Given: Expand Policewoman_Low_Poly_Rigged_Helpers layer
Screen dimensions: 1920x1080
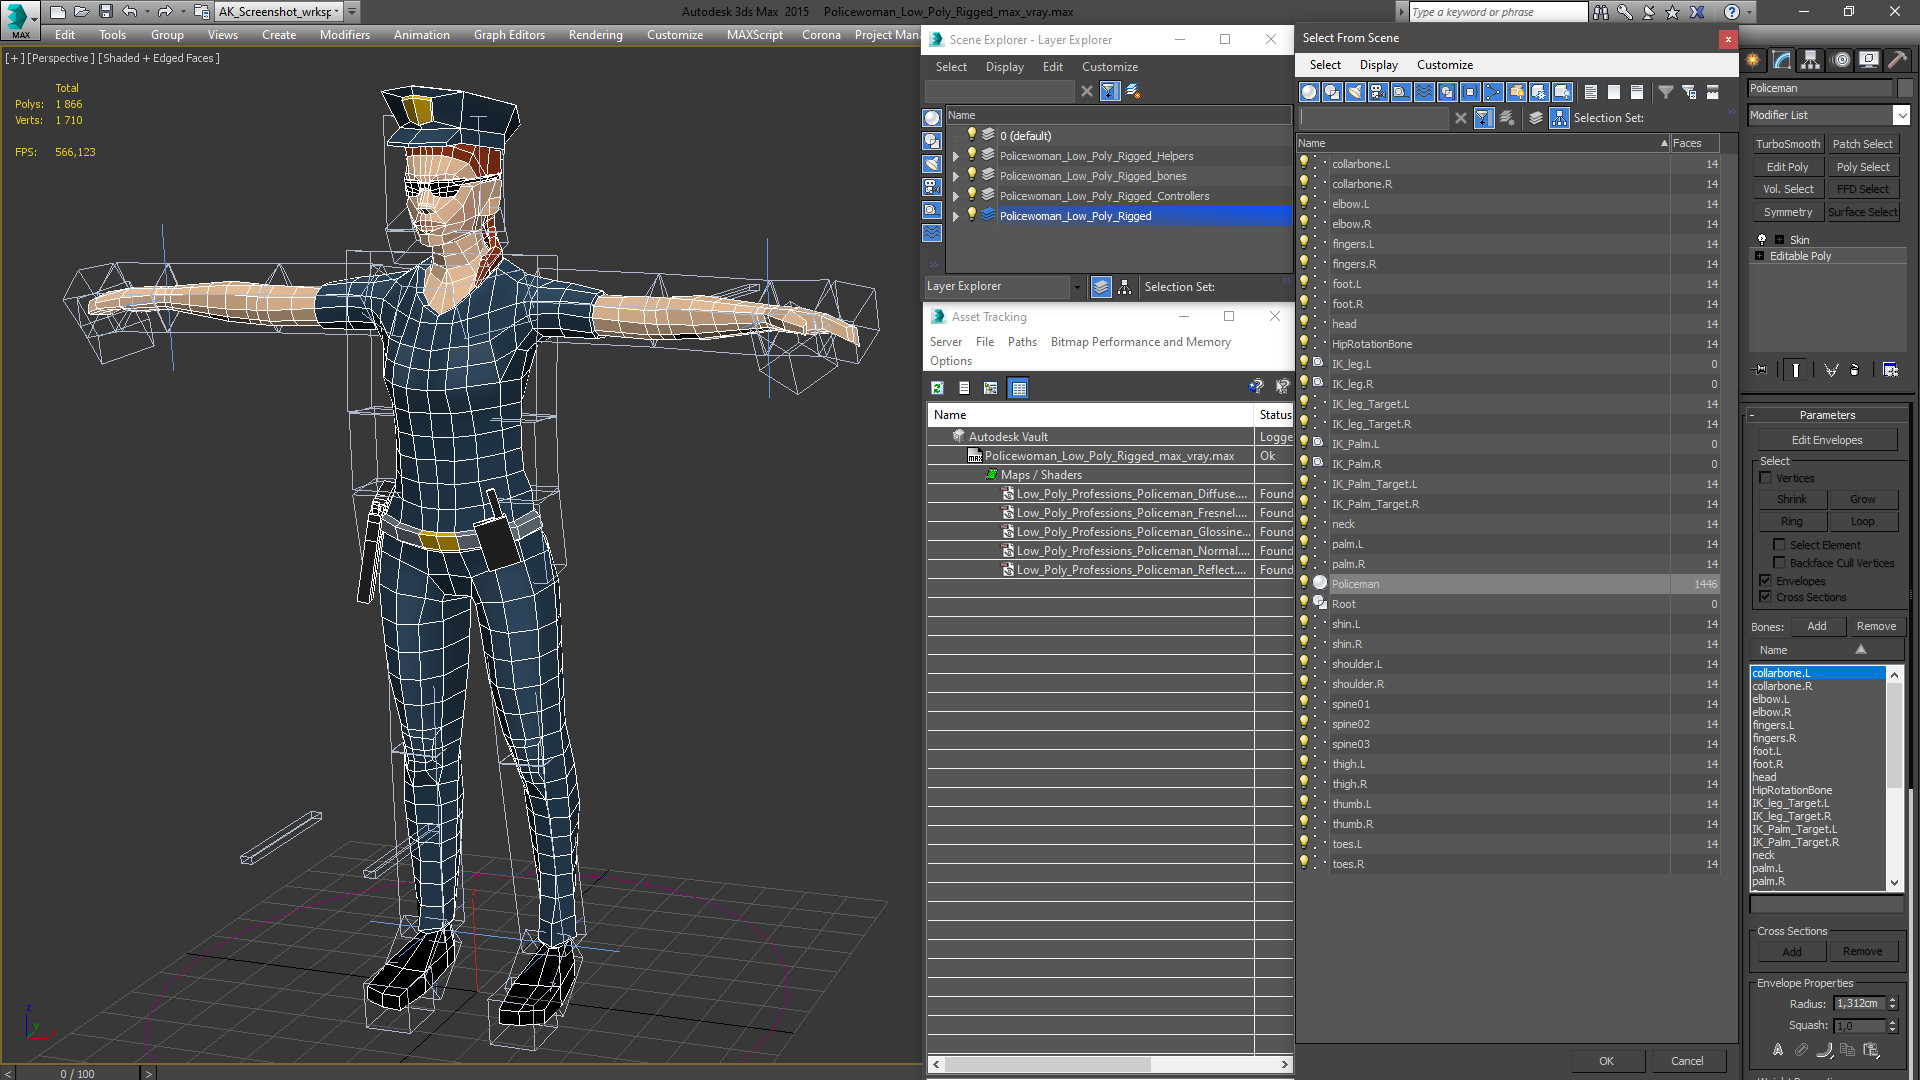Looking at the screenshot, I should pyautogui.click(x=956, y=156).
